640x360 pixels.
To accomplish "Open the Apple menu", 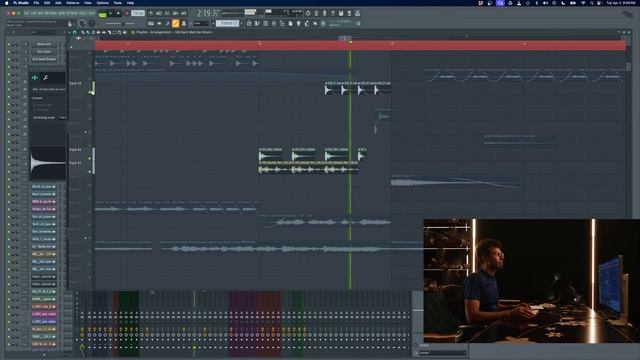I will [7, 3].
